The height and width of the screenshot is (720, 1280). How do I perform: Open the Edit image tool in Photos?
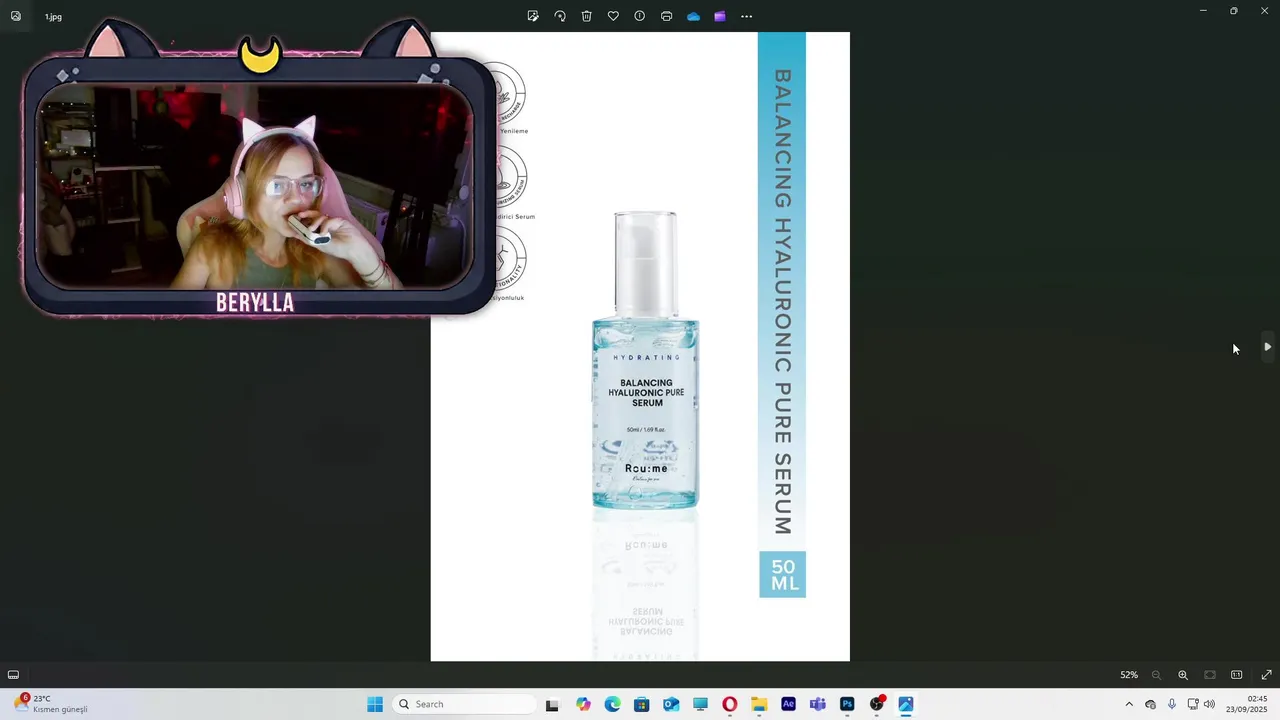pyautogui.click(x=533, y=16)
